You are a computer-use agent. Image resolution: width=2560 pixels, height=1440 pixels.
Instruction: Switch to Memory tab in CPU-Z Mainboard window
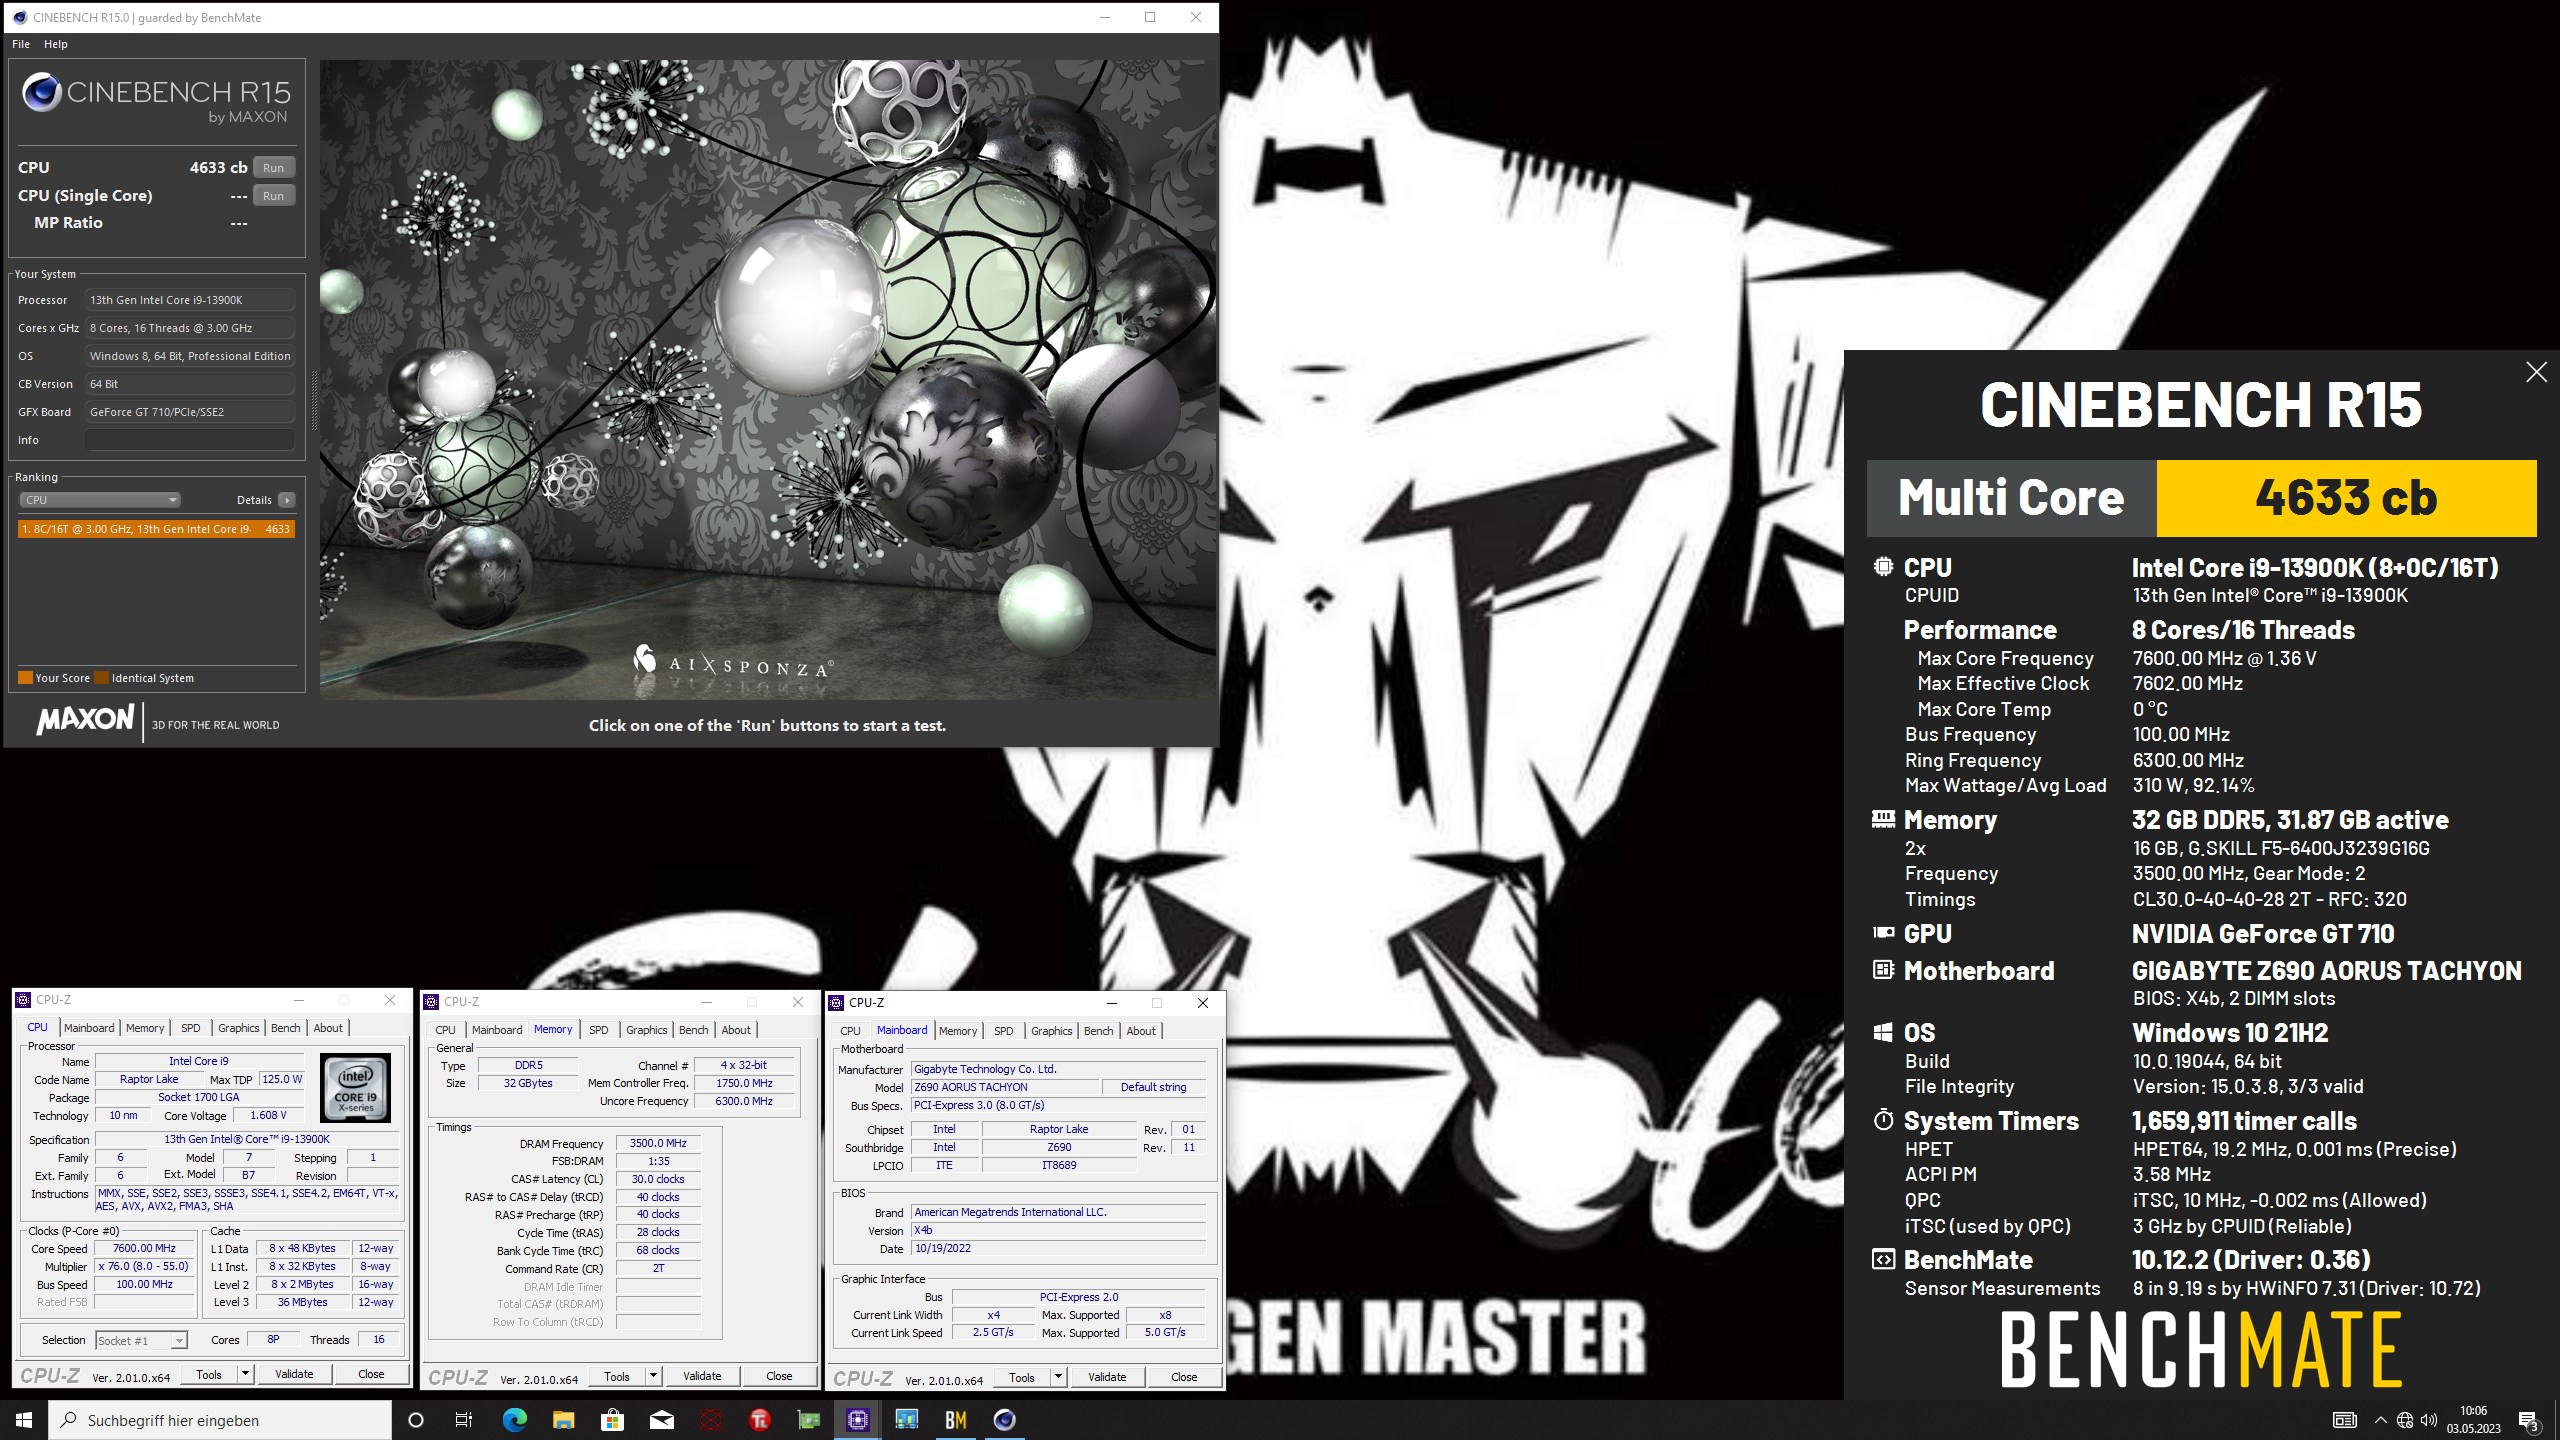[x=958, y=1031]
